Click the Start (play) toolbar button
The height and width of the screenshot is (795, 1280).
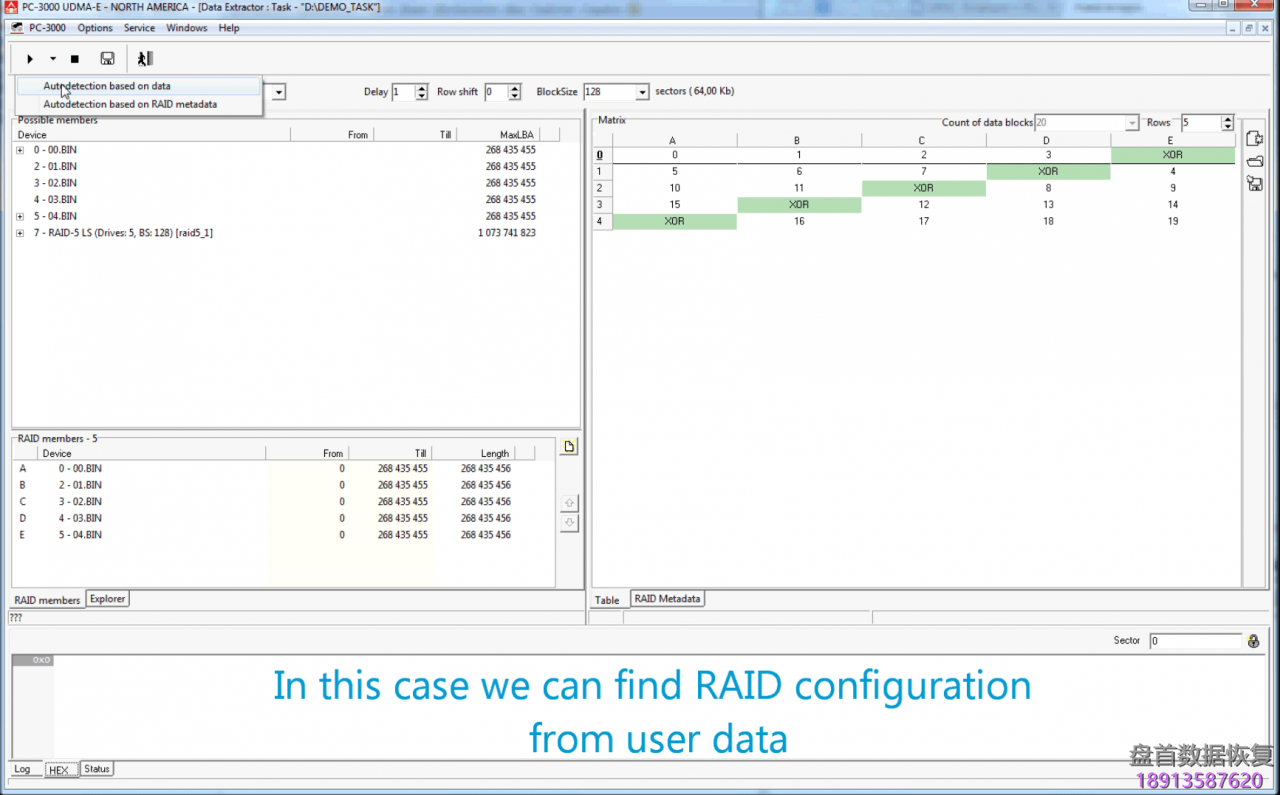pos(30,59)
